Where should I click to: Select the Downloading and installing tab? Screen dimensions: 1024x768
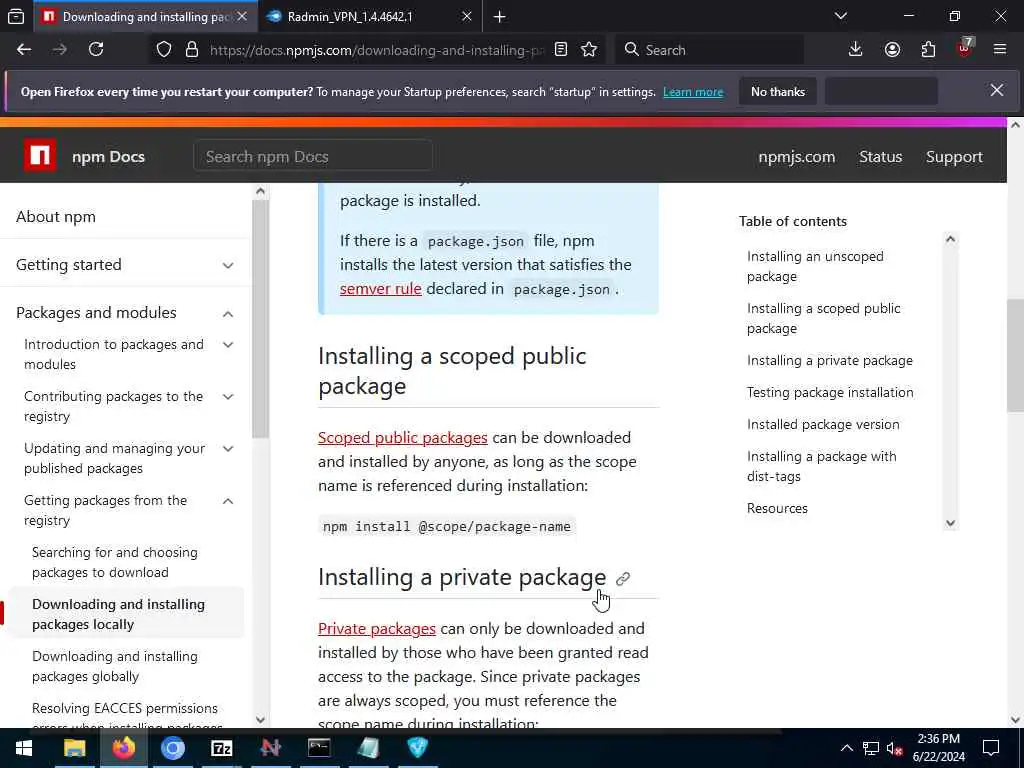pyautogui.click(x=143, y=17)
